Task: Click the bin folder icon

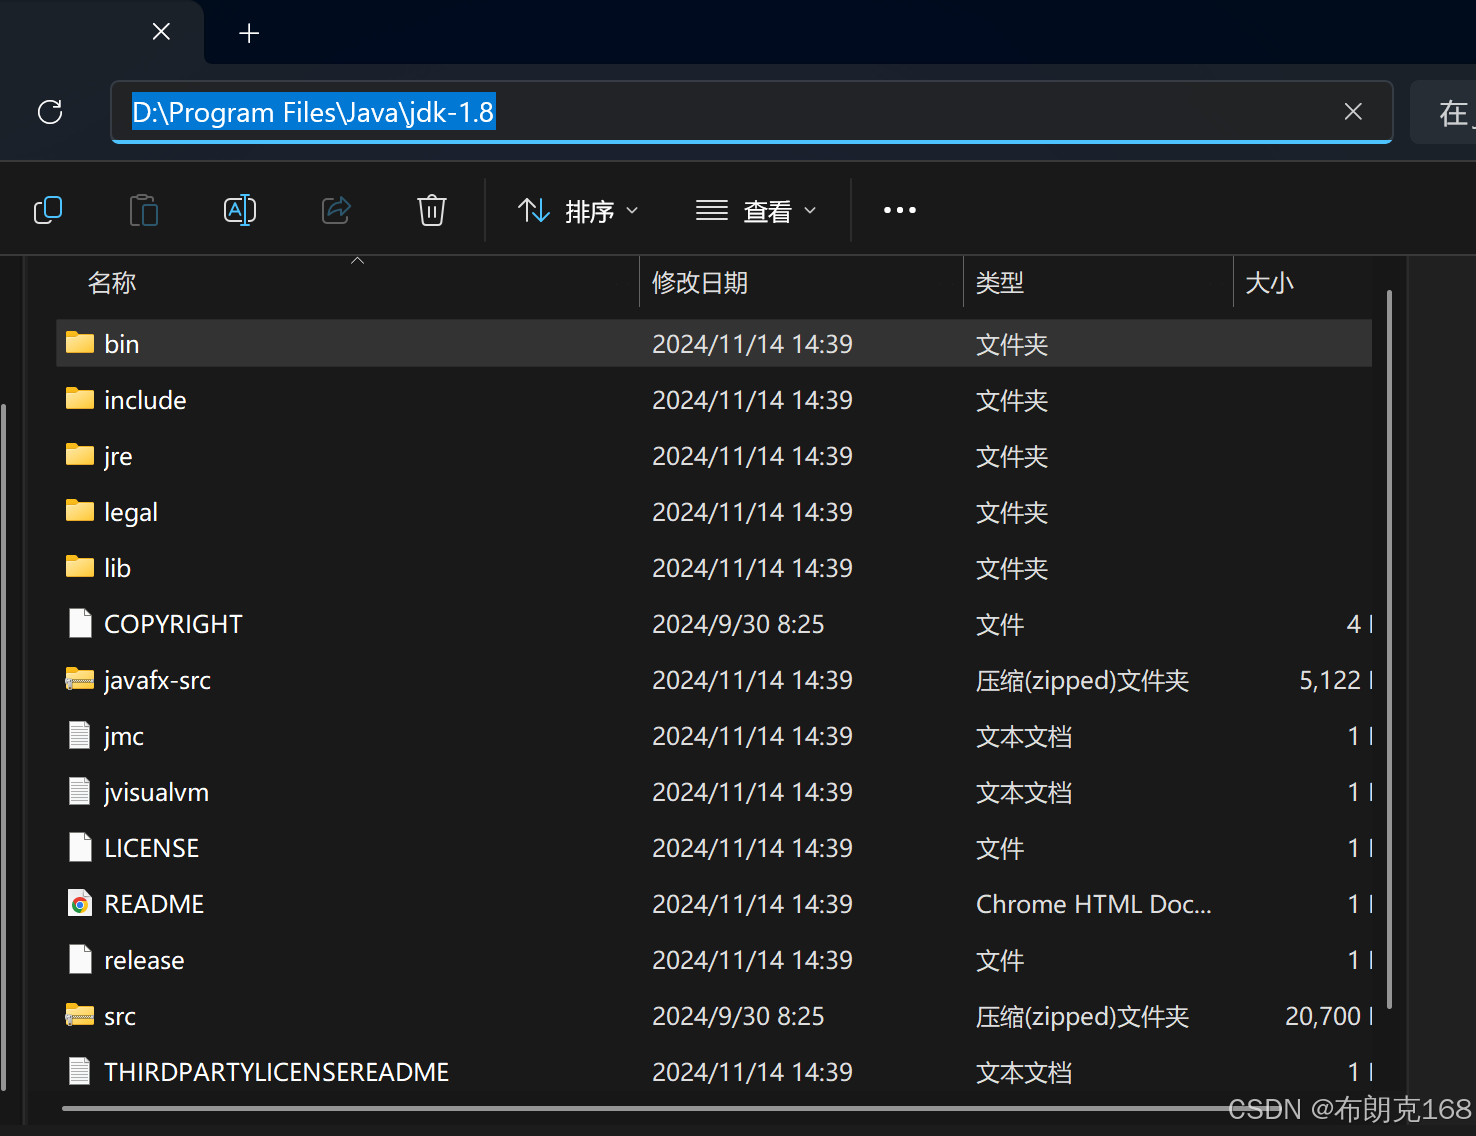Action: tap(80, 343)
